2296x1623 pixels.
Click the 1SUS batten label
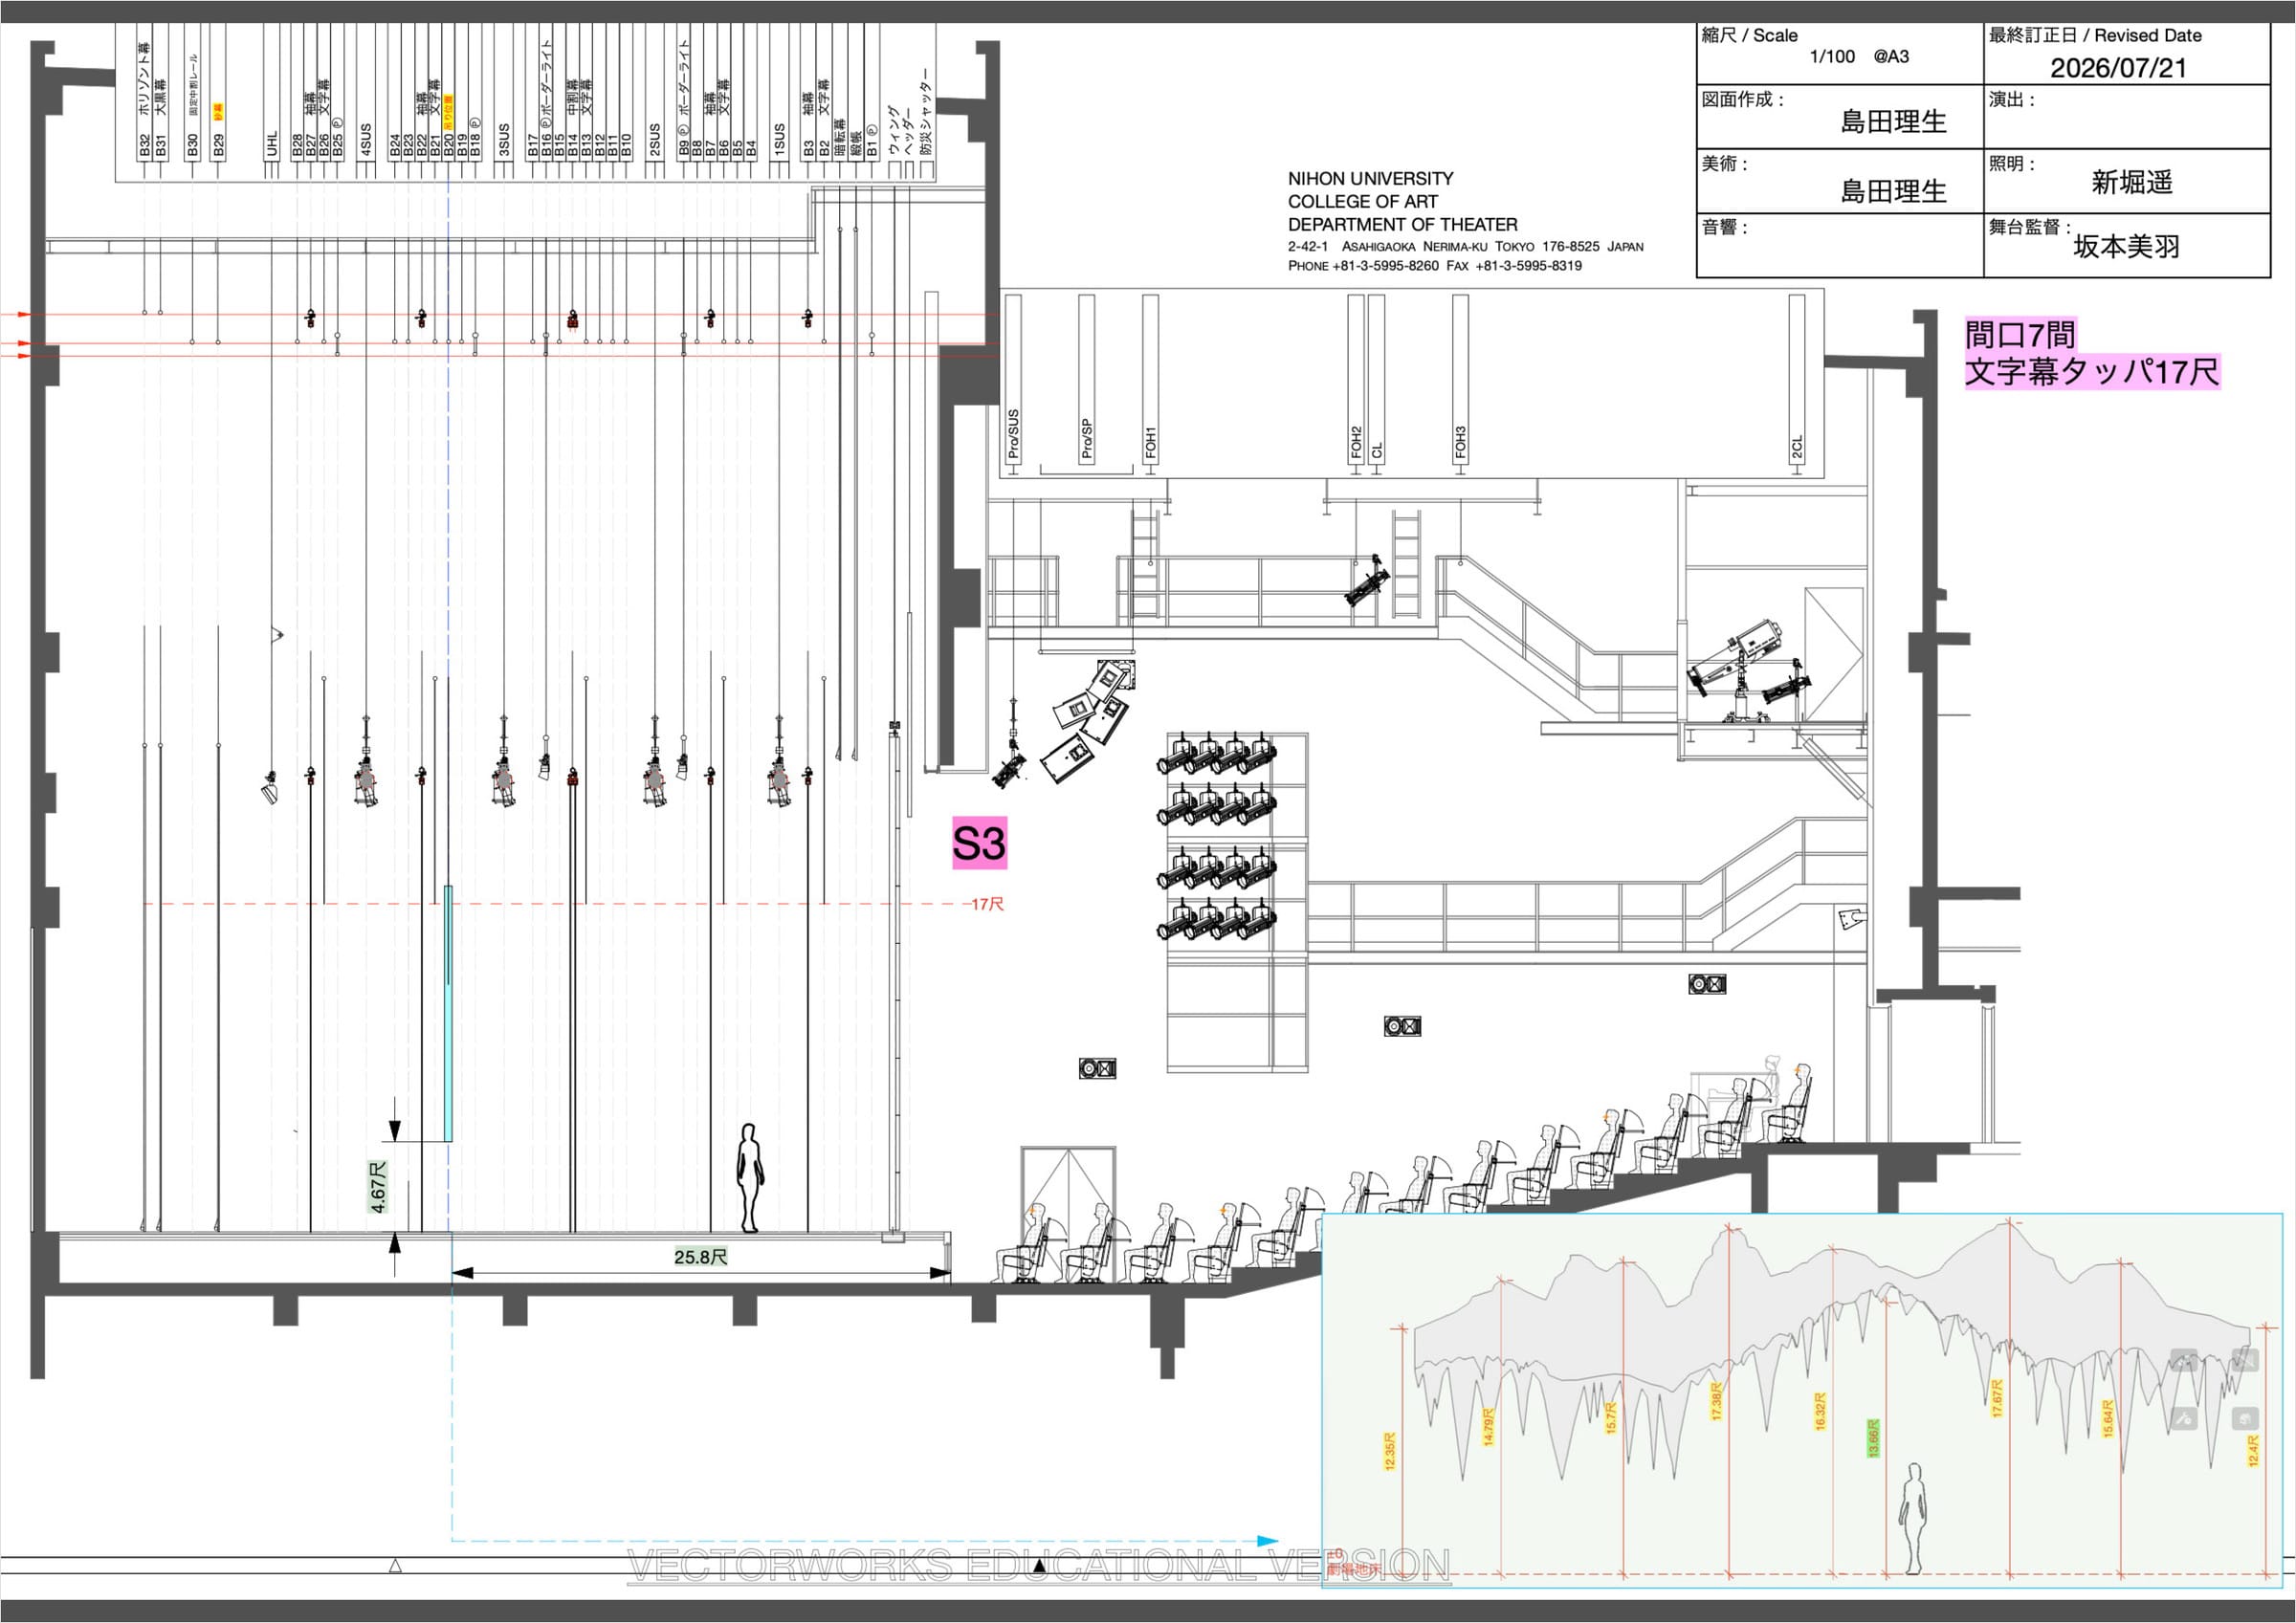click(x=779, y=140)
